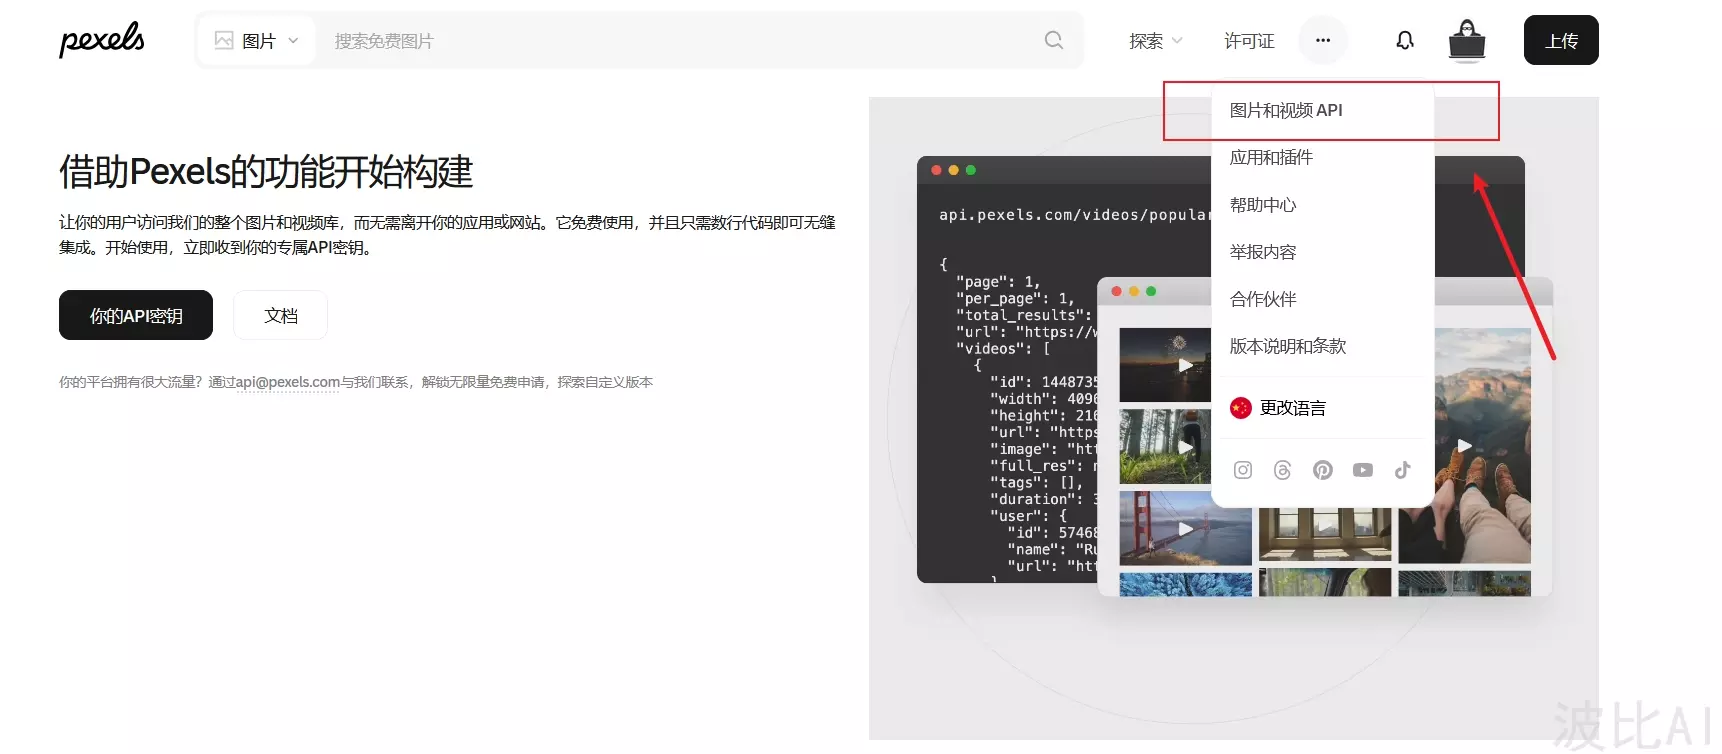Open Pexels TikTok page icon
This screenshot has height=754, width=1722.
pyautogui.click(x=1403, y=470)
